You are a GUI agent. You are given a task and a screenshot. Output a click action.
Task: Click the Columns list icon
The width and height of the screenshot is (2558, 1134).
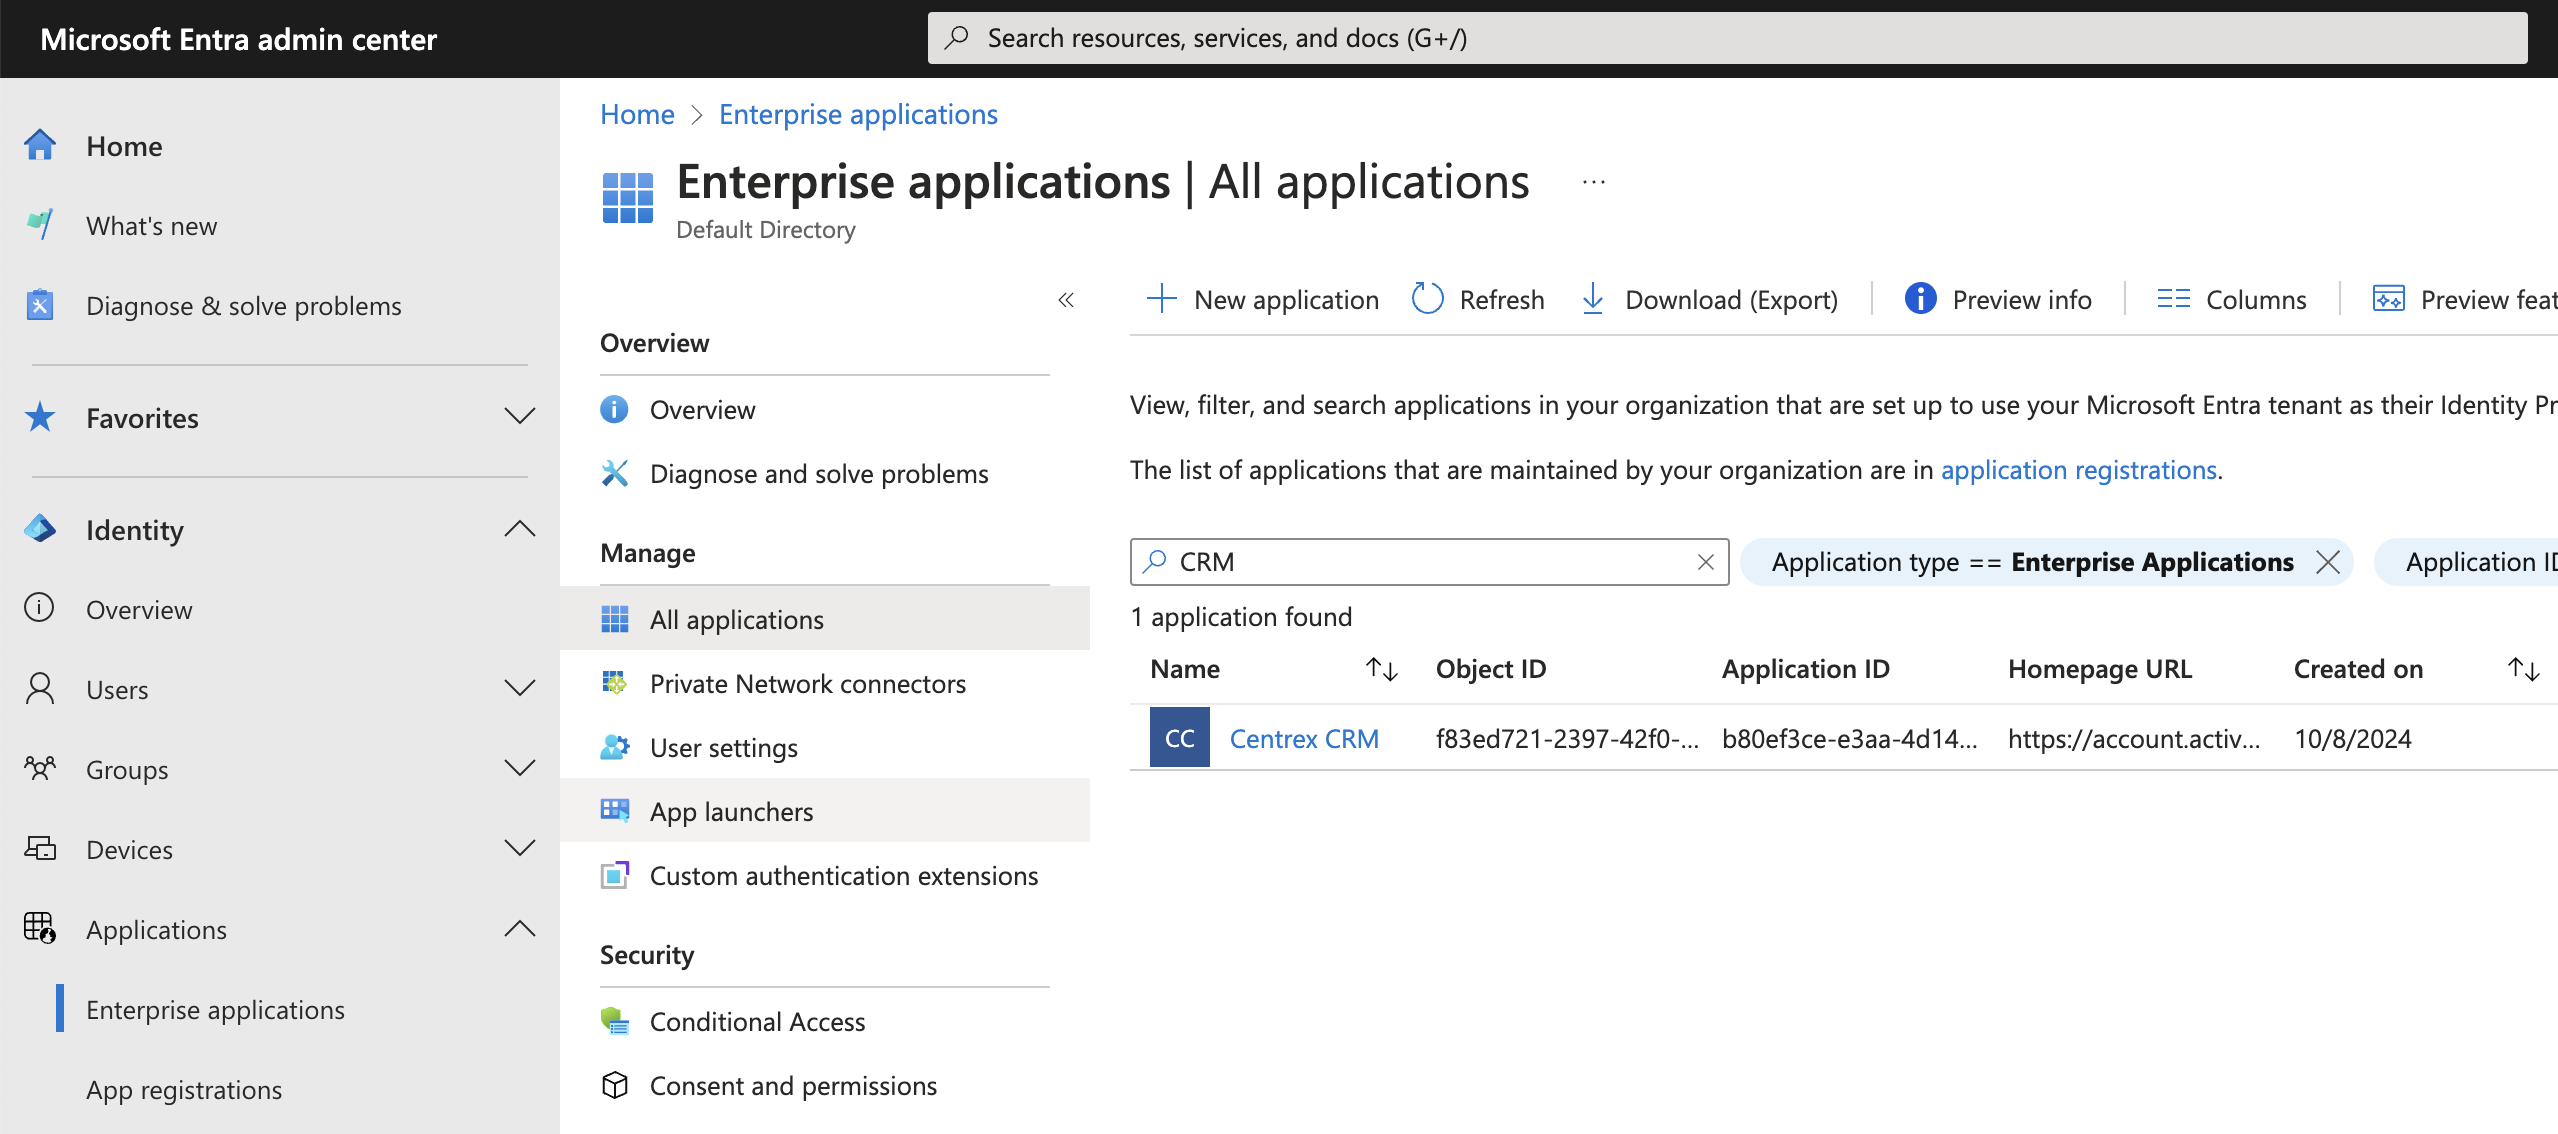tap(2173, 299)
